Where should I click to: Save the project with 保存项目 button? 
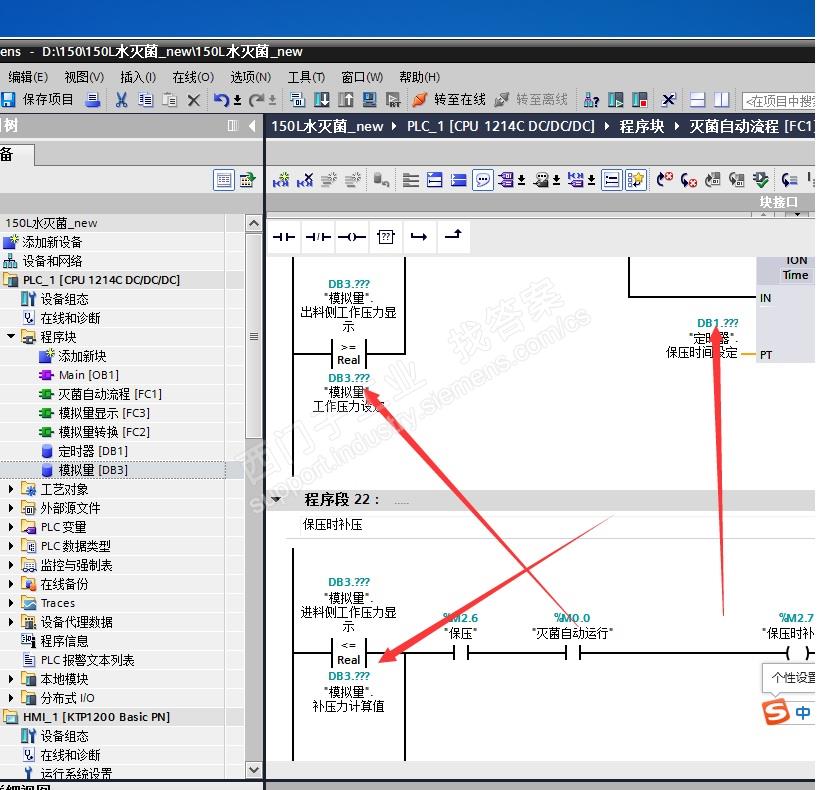37,99
